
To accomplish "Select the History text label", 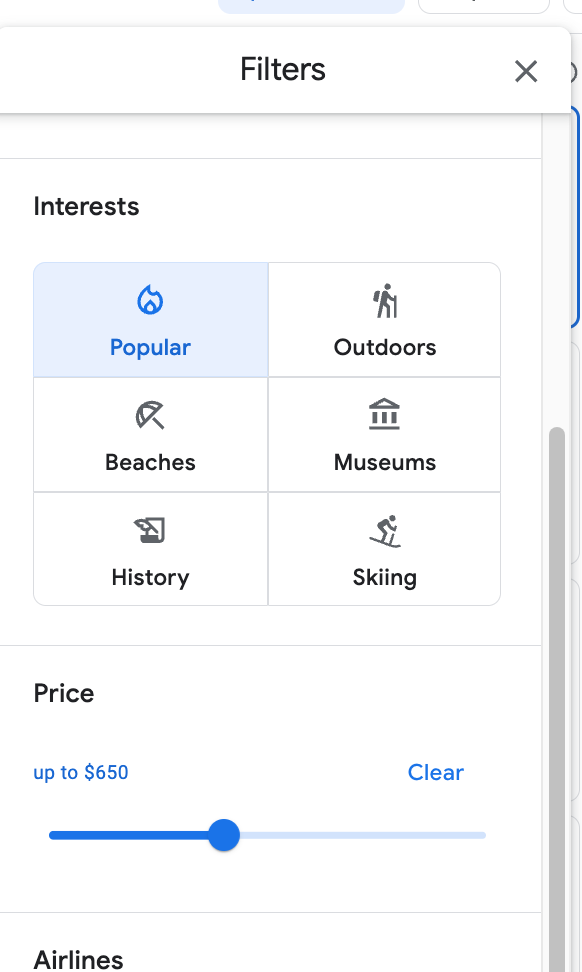I will (x=150, y=578).
